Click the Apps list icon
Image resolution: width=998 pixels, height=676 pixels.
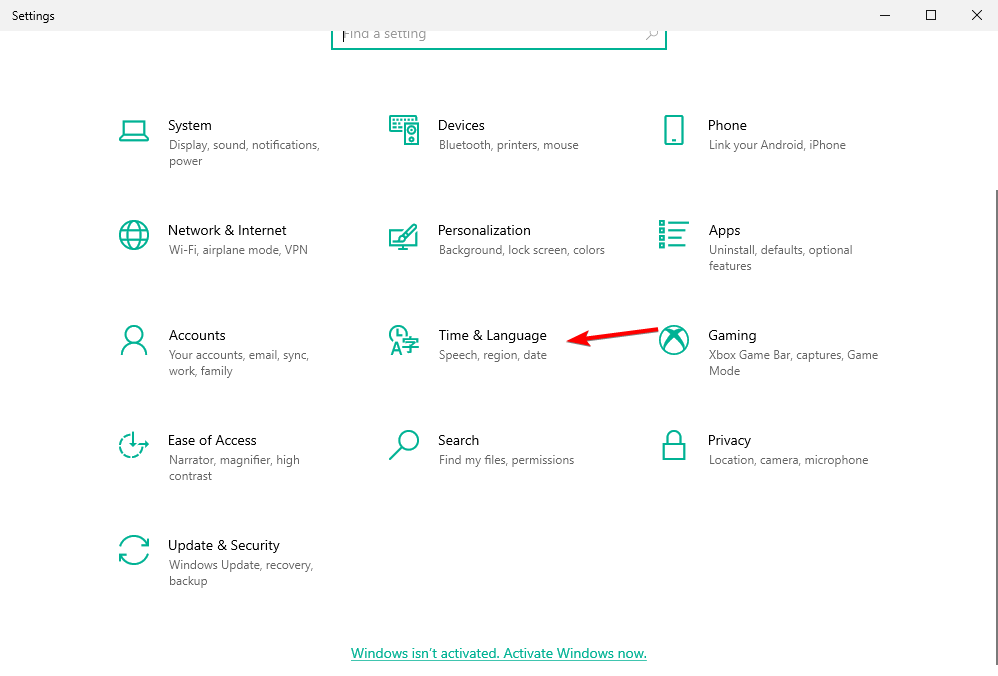click(673, 234)
